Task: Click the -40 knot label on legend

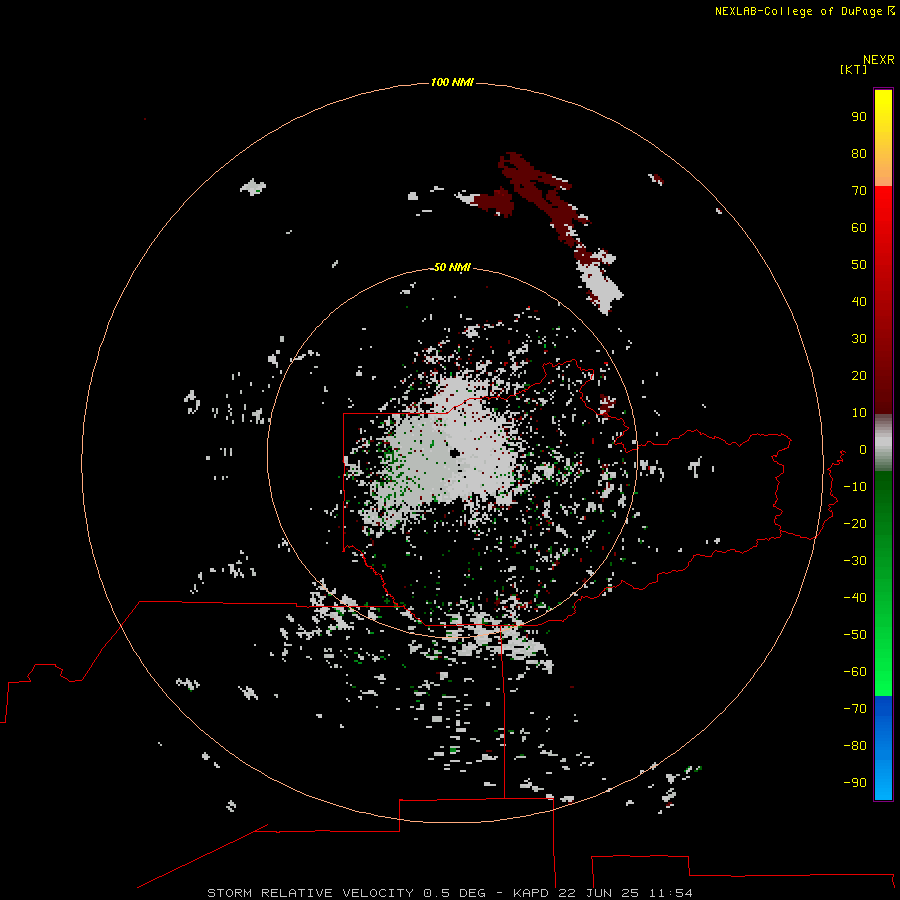Action: click(x=855, y=598)
